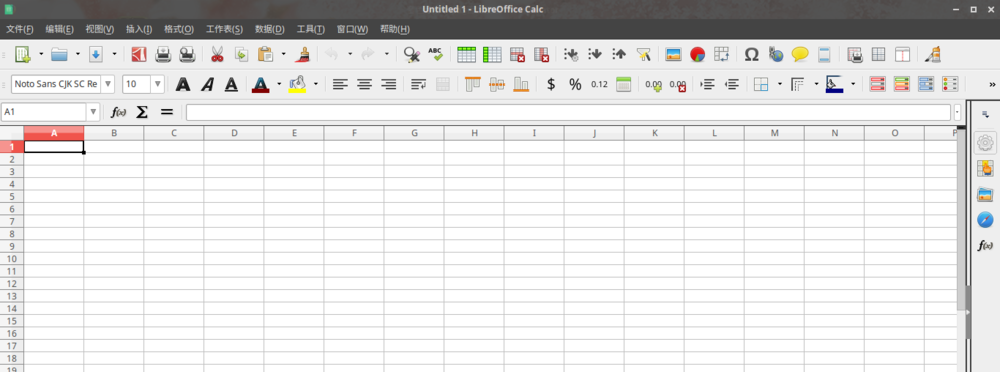Create a pivot table

(x=721, y=55)
